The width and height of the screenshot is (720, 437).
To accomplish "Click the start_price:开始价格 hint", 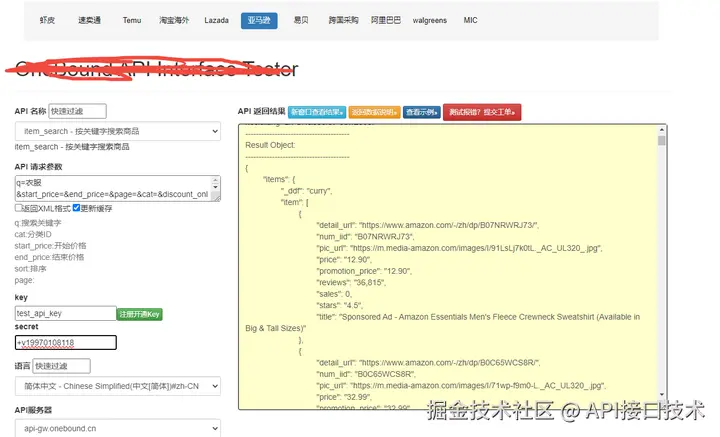I will (x=50, y=246).
